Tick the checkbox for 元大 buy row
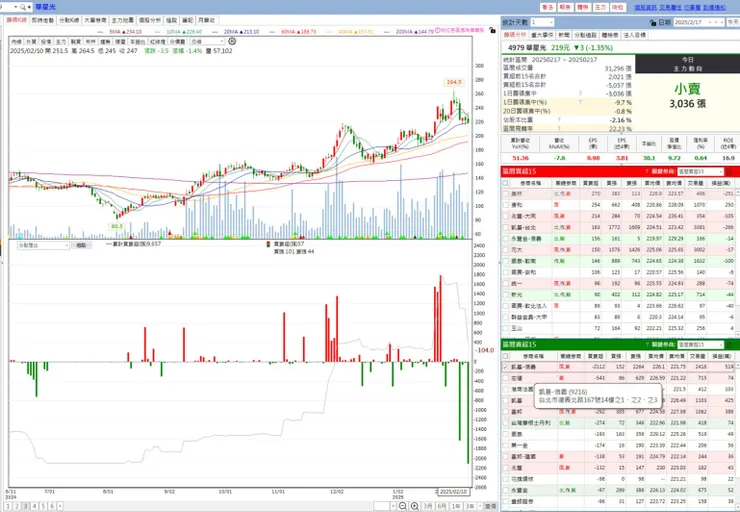This screenshot has height=512, width=740. 505,250
